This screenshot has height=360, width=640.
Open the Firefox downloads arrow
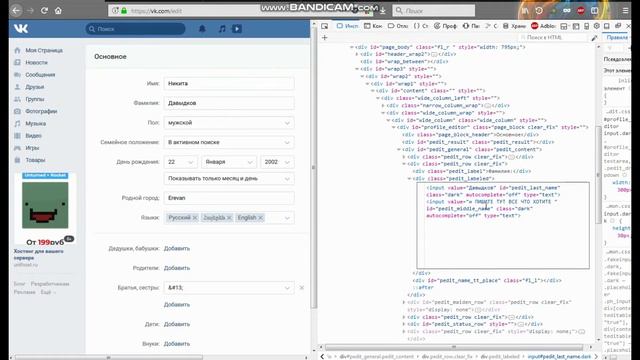pyautogui.click(x=383, y=11)
